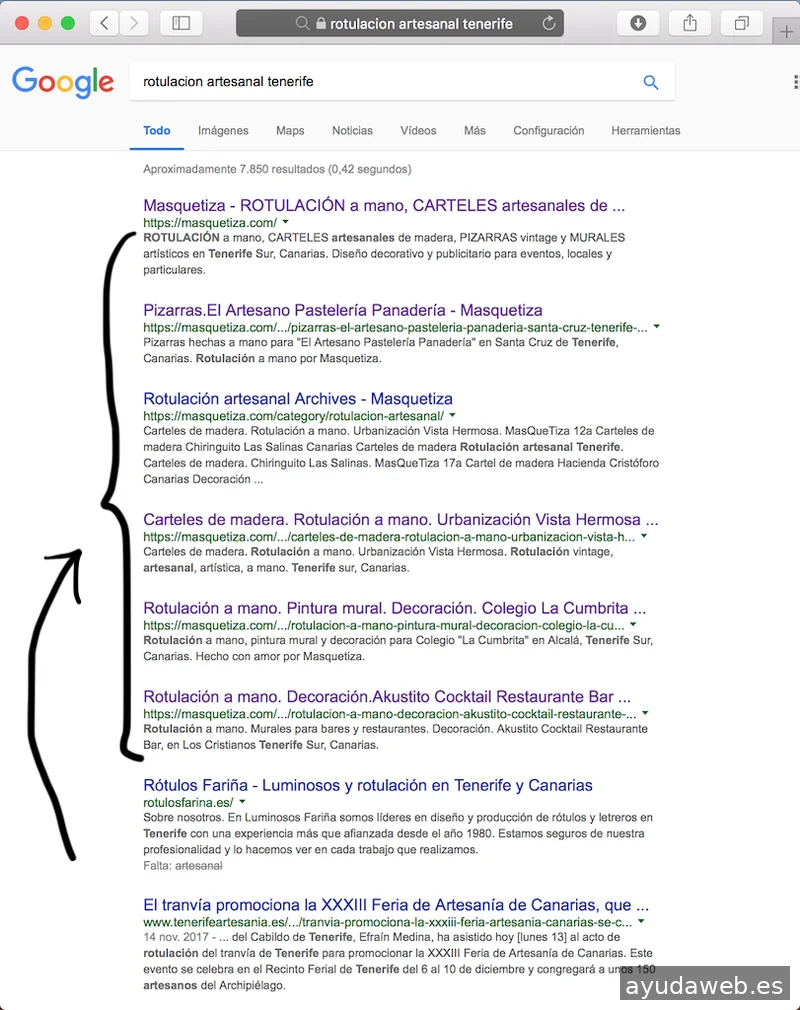Open dropdown arrow beside rotulosfarina.es/ URL
Image resolution: width=800 pixels, height=1010 pixels.
pos(242,802)
